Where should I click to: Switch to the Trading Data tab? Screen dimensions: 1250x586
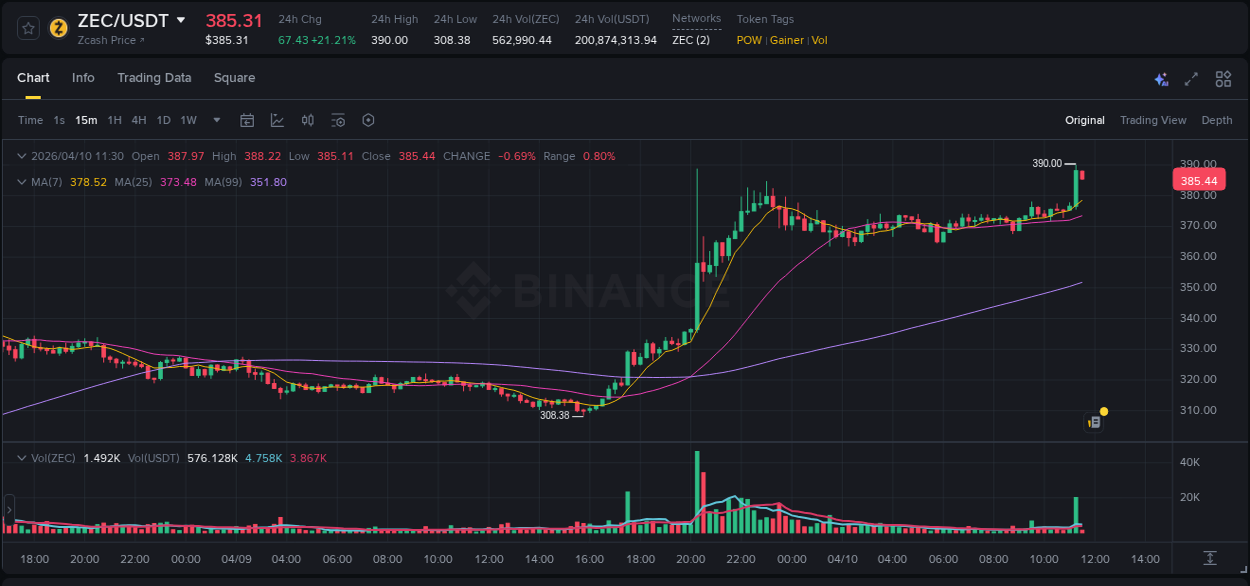tap(154, 78)
